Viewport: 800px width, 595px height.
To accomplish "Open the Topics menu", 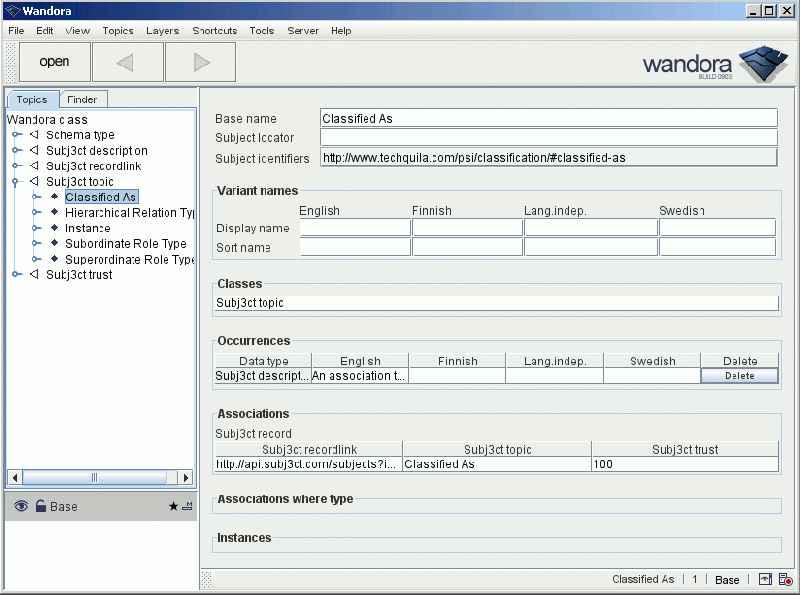I will pyautogui.click(x=117, y=30).
